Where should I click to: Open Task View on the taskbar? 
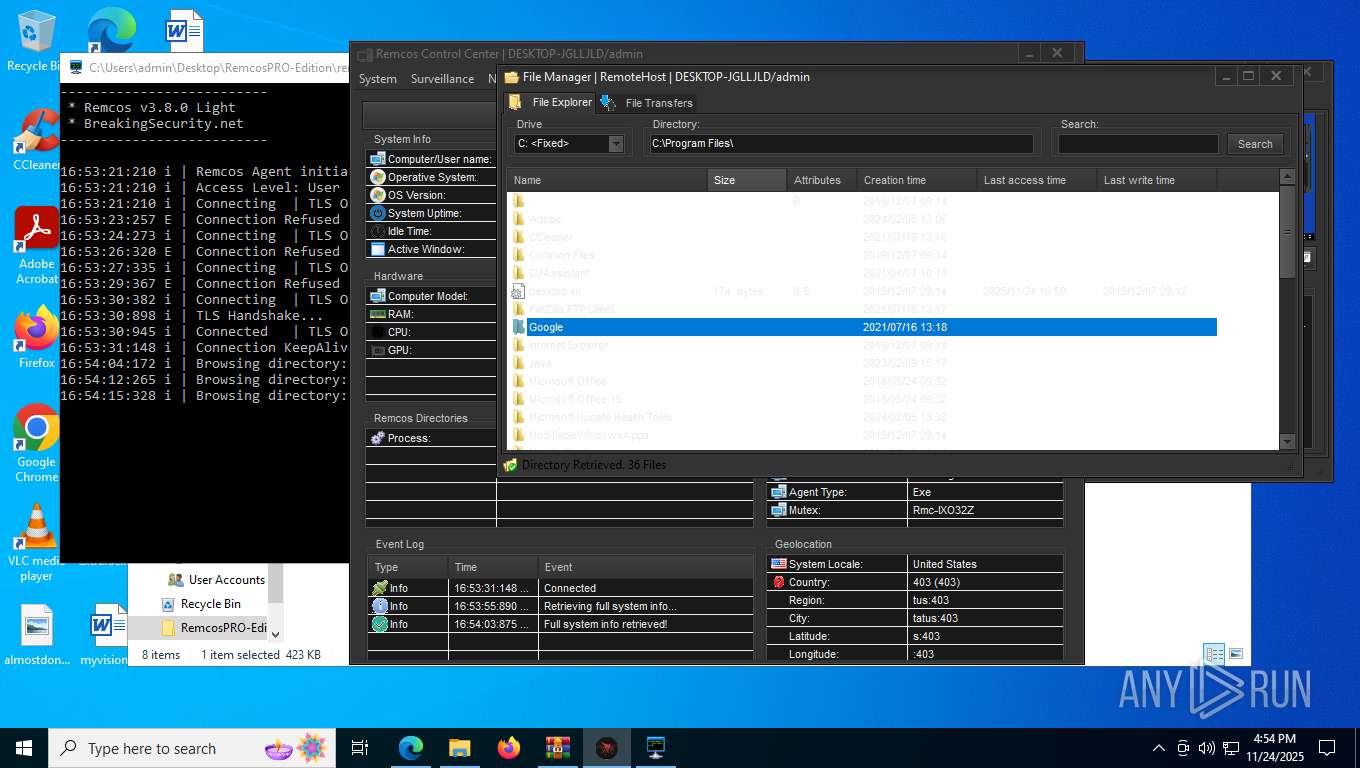click(x=360, y=748)
